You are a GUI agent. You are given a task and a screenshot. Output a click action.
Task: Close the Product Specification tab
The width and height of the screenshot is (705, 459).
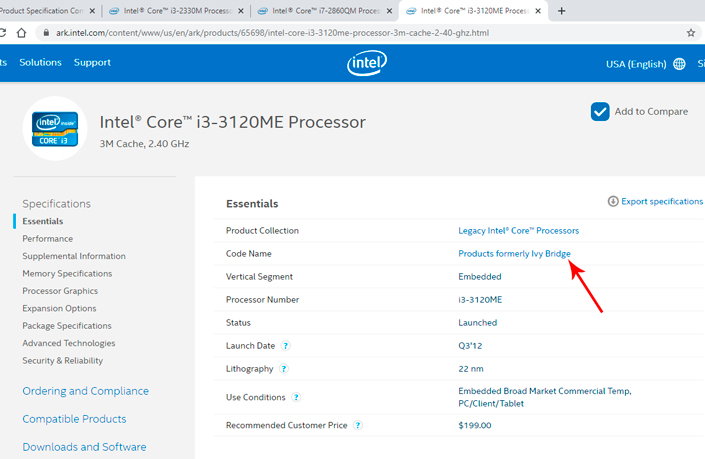(92, 11)
